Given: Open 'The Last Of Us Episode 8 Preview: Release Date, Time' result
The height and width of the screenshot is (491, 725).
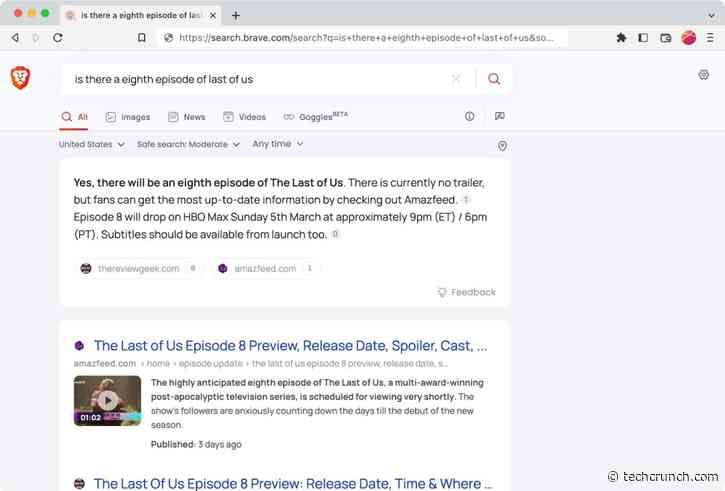Looking at the screenshot, I should tap(293, 483).
